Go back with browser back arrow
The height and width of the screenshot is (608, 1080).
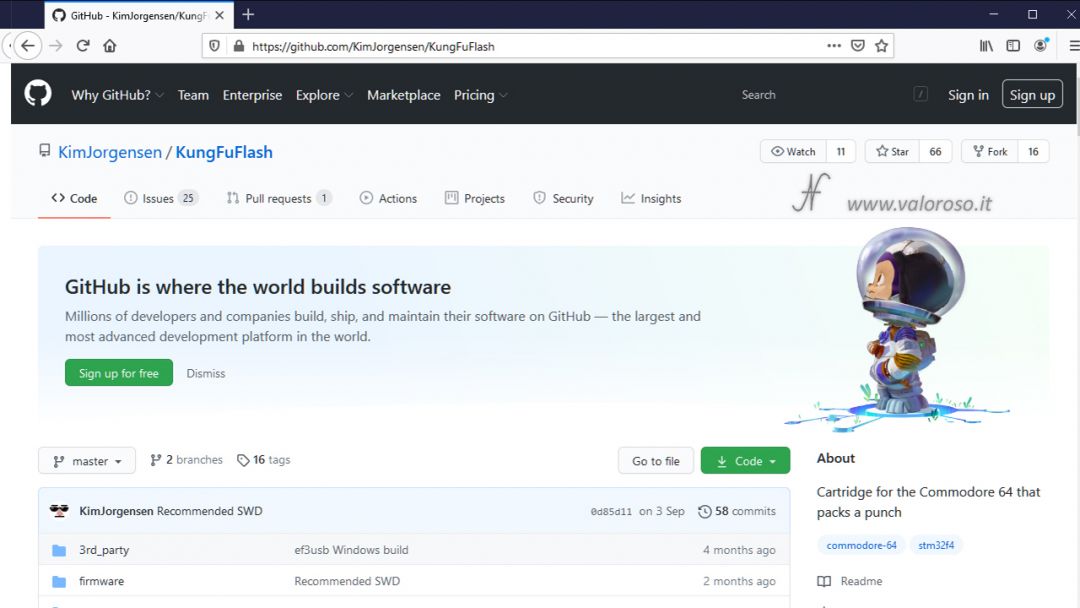(x=28, y=46)
